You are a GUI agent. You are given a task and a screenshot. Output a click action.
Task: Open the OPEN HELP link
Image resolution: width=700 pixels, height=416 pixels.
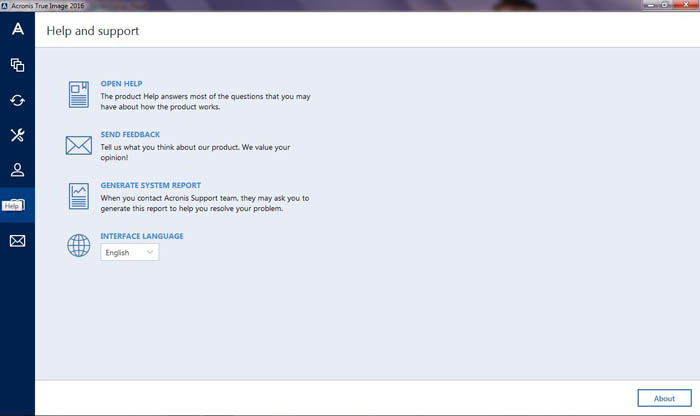tap(121, 83)
